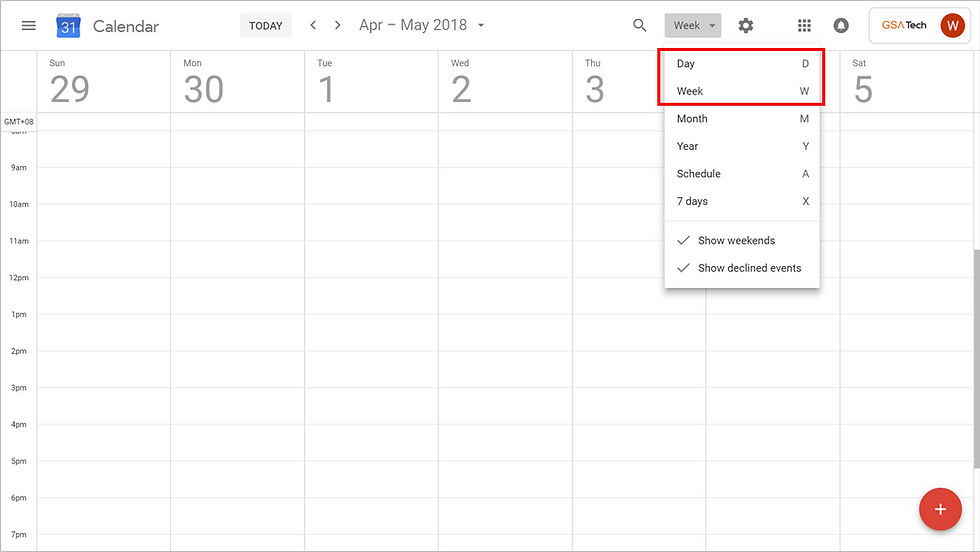980x552 pixels.
Task: Click the vertical scrollbar thumb
Action: [976, 358]
